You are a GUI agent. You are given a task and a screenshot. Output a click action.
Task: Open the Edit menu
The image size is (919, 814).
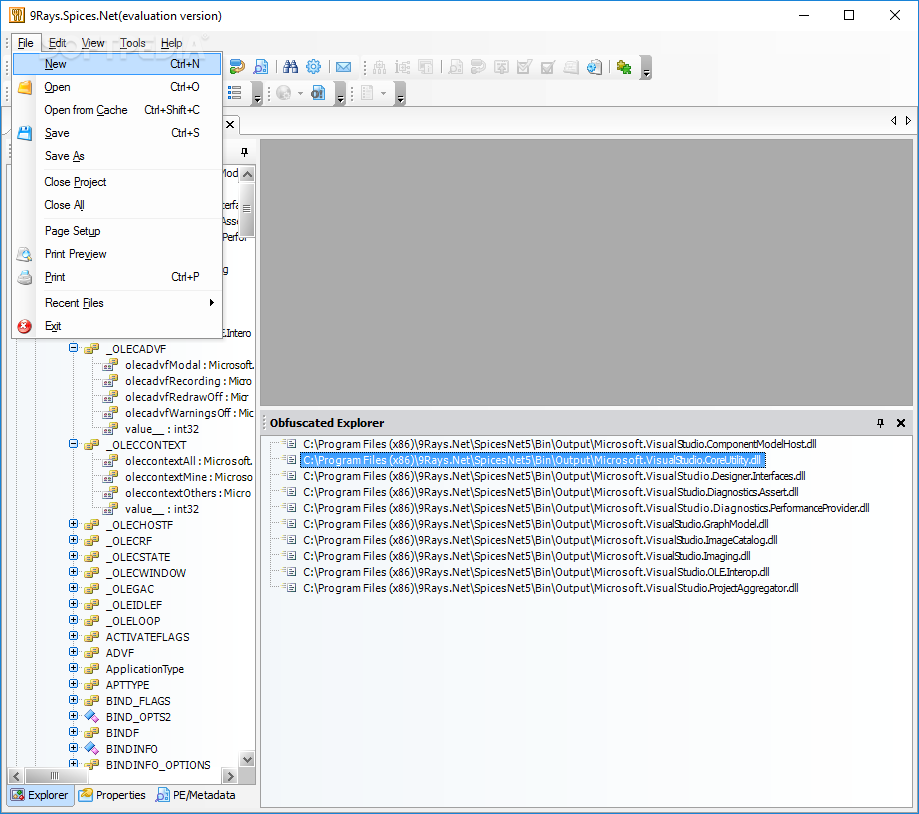click(x=57, y=43)
